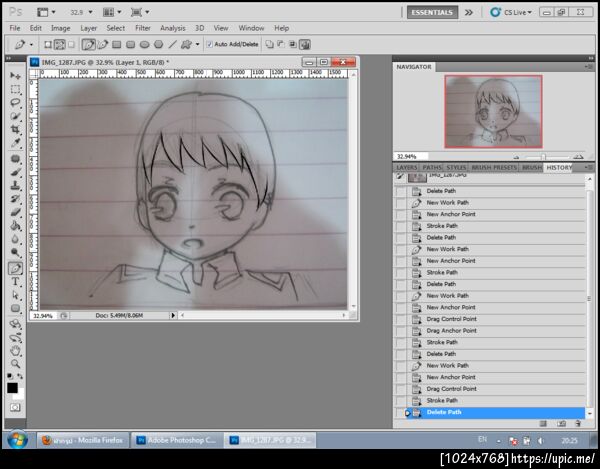
Task: Select the Quick Selection tool
Action: click(x=15, y=116)
